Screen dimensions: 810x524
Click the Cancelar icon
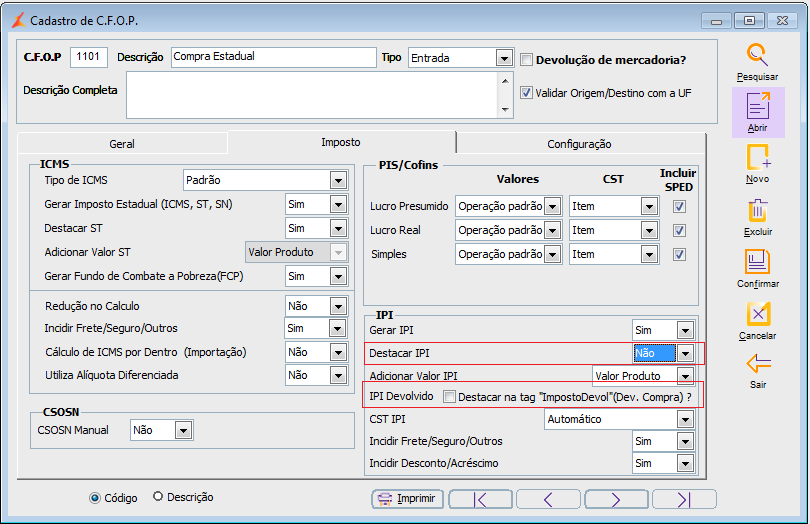click(x=758, y=314)
